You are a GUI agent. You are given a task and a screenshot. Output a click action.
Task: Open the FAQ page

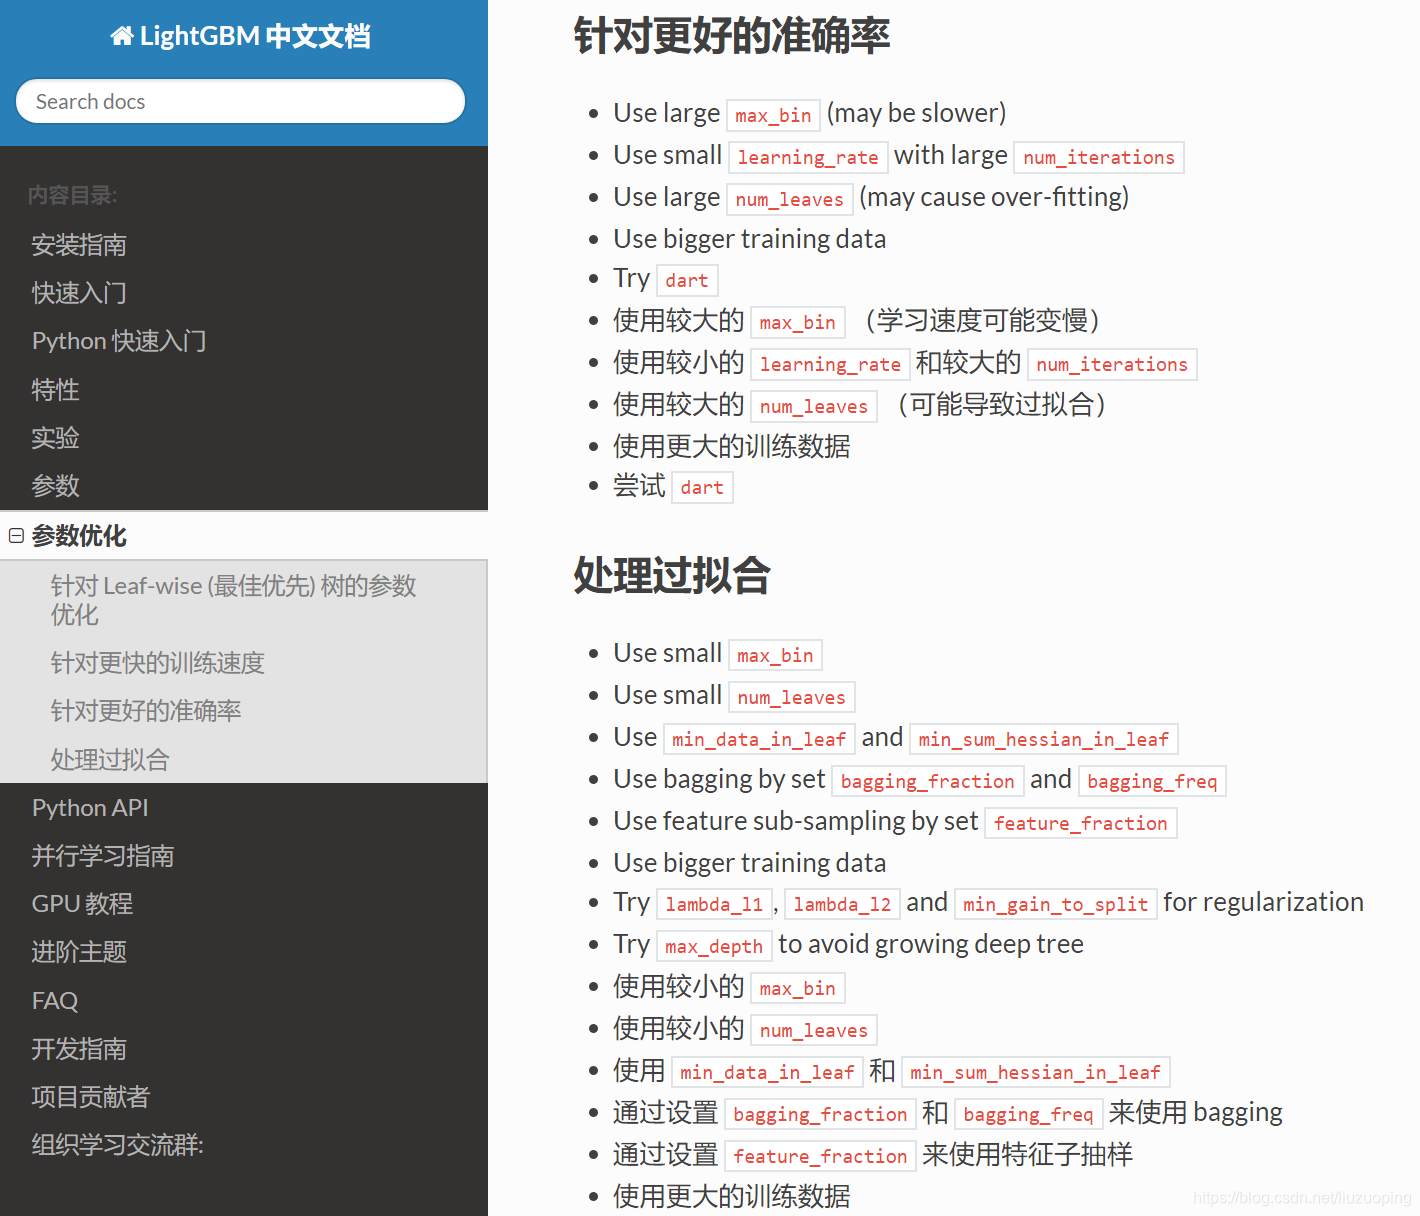point(55,1001)
